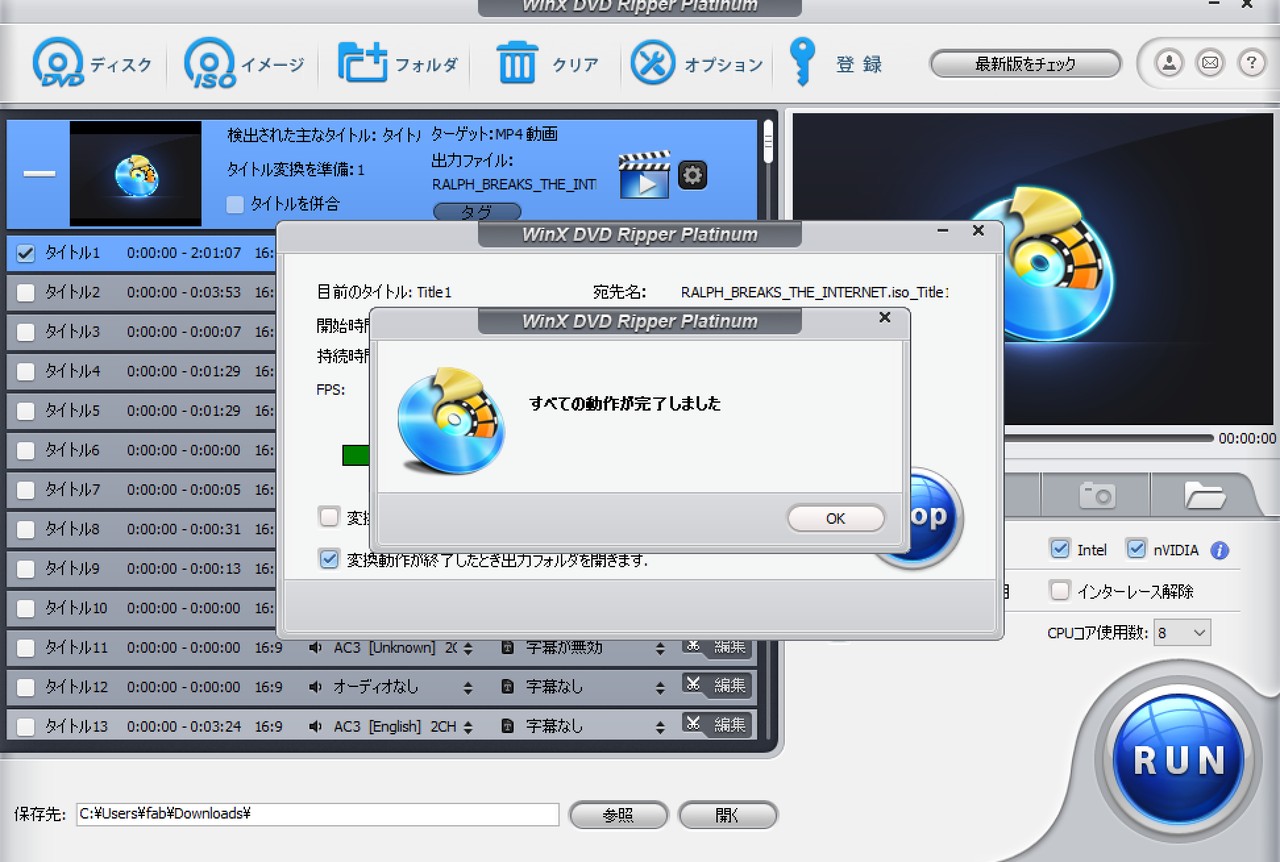
Task: Check title 8 checkbox
Action: pyautogui.click(x=26, y=529)
